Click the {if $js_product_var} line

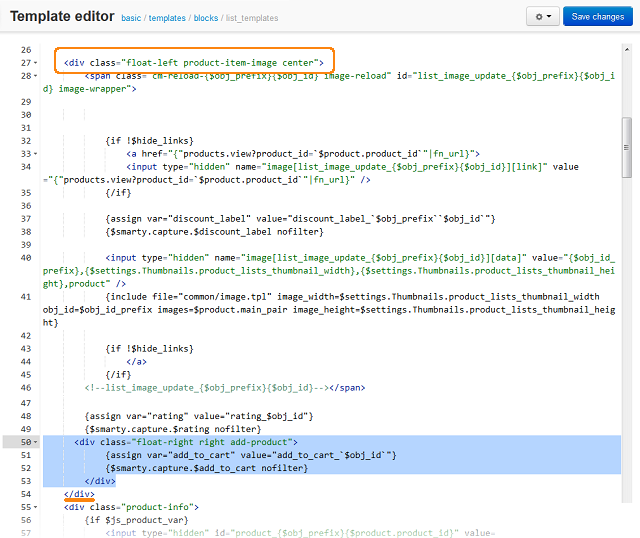[136, 520]
